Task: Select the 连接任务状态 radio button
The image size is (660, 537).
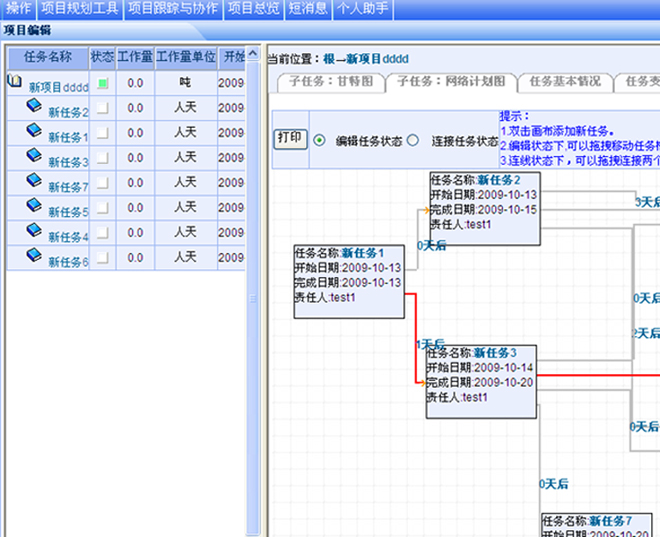Action: (412, 141)
